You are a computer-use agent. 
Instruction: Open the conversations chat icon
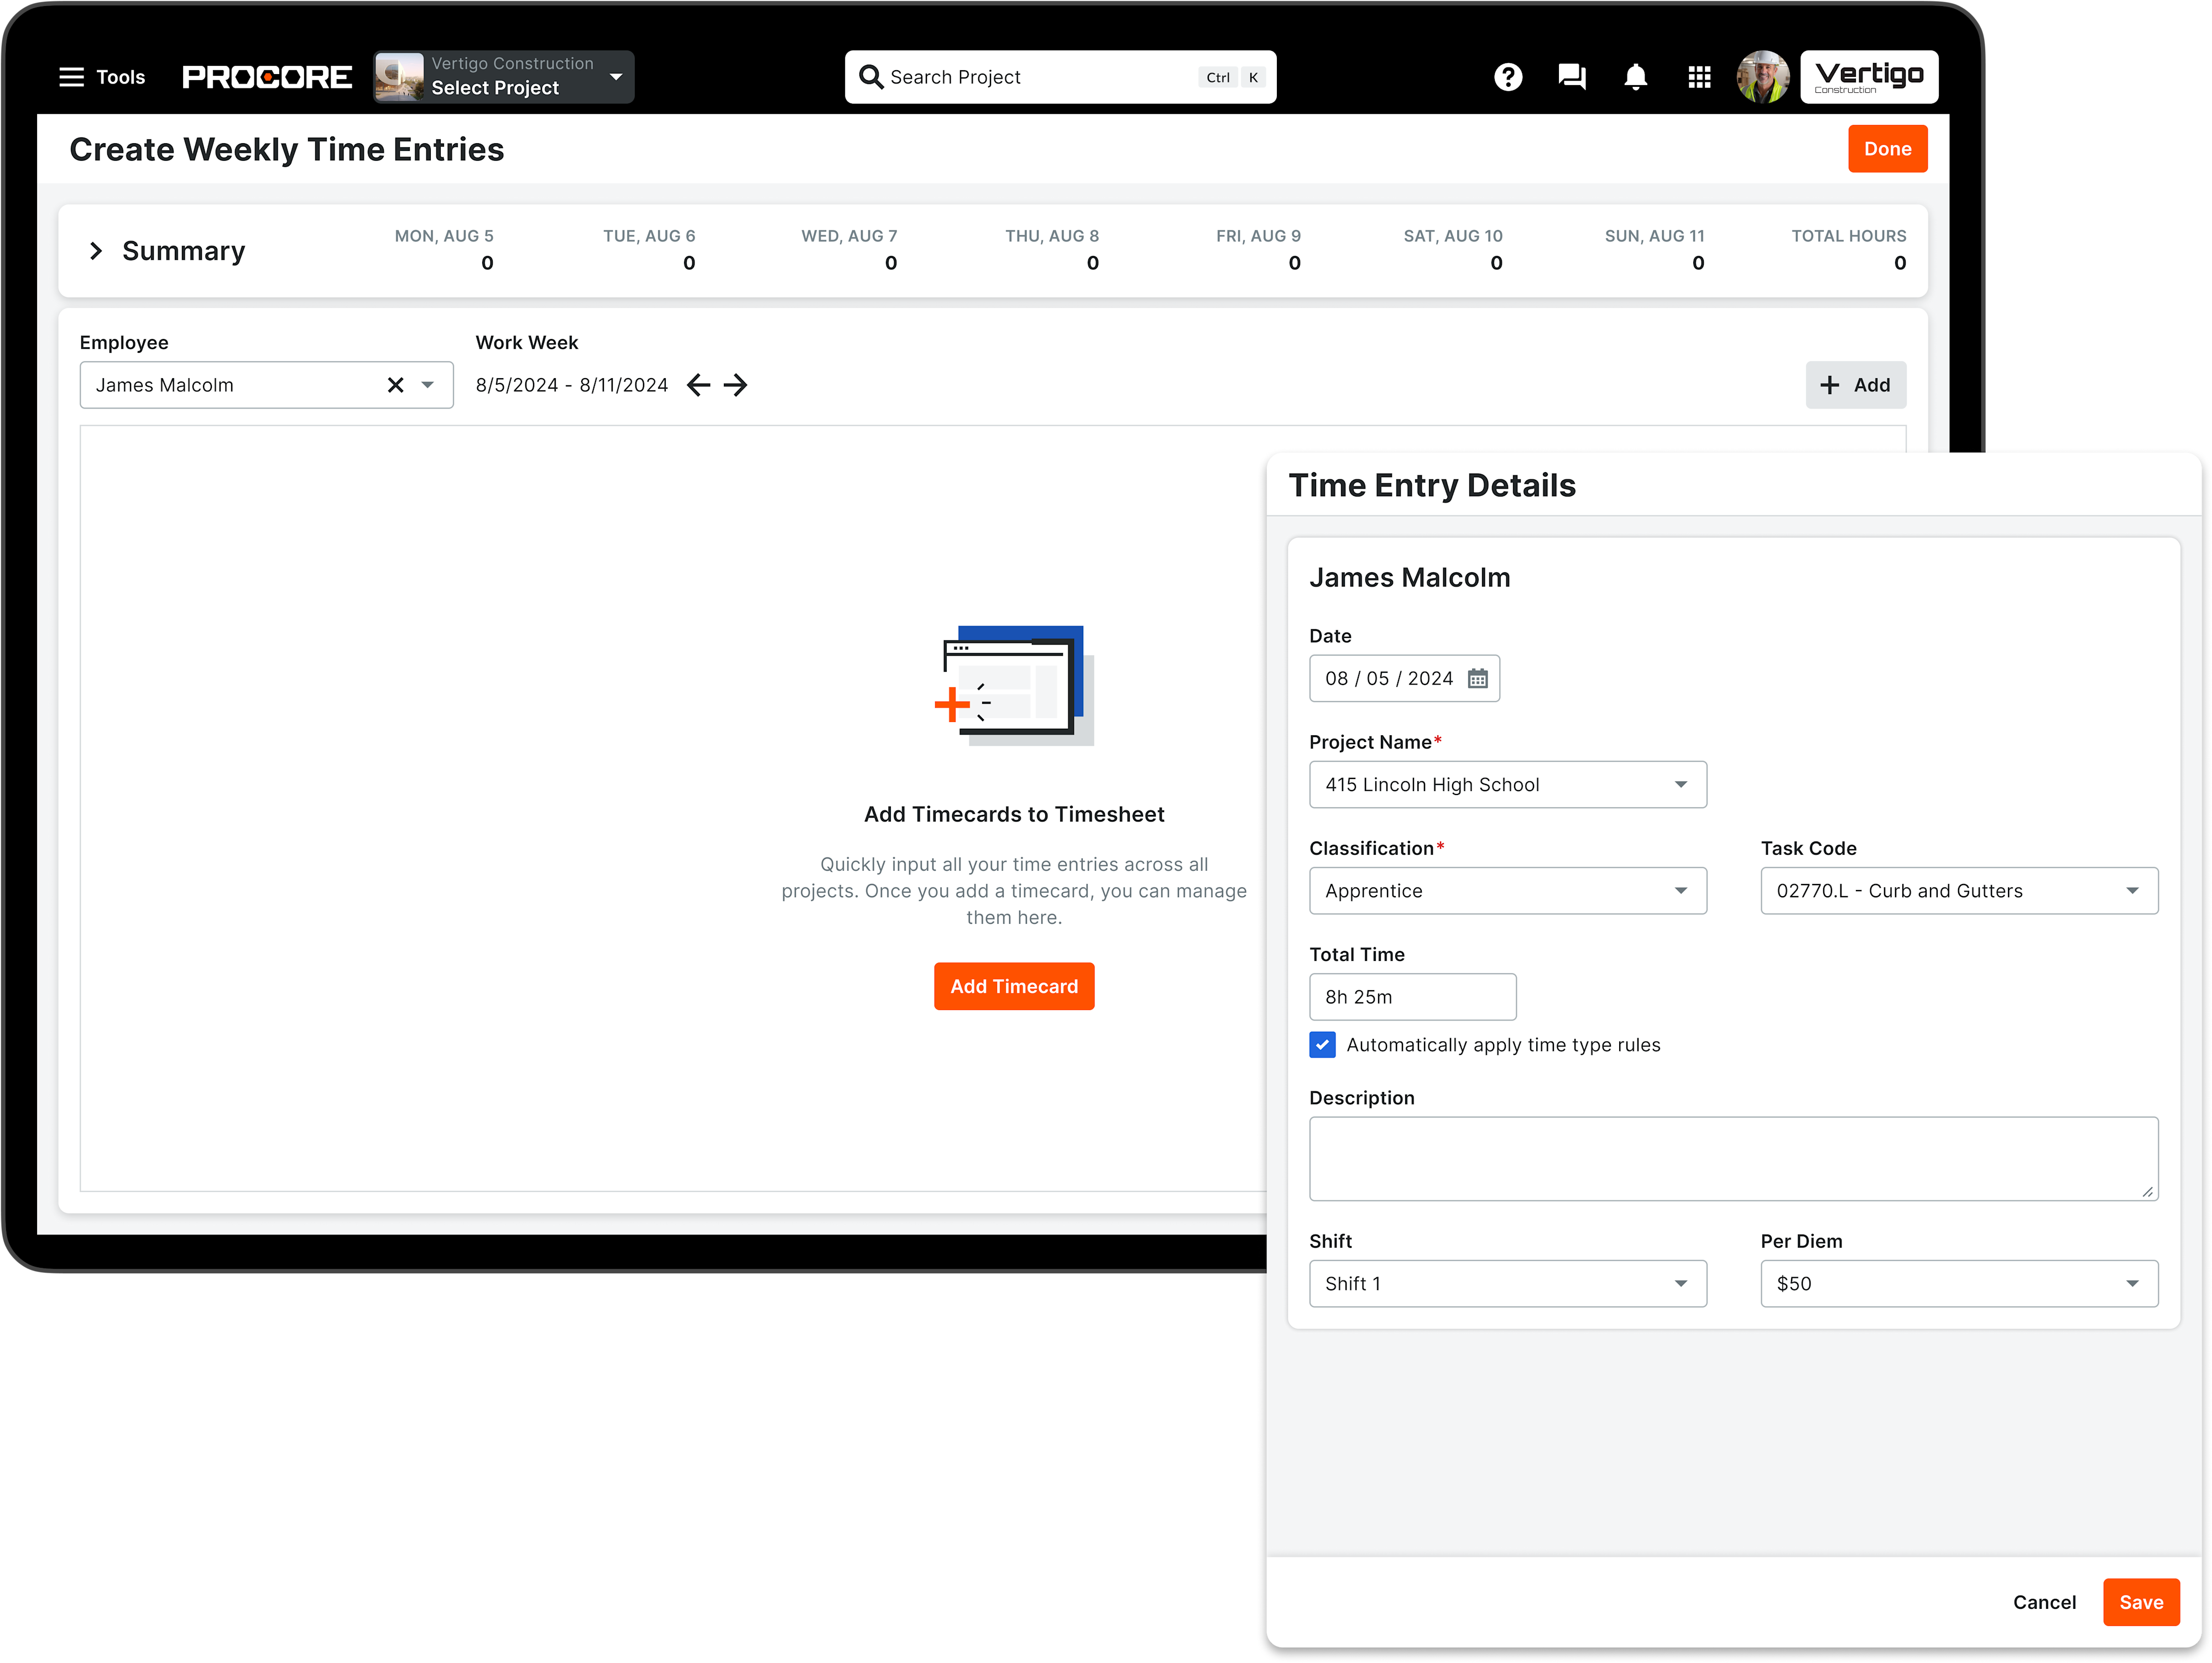1572,77
